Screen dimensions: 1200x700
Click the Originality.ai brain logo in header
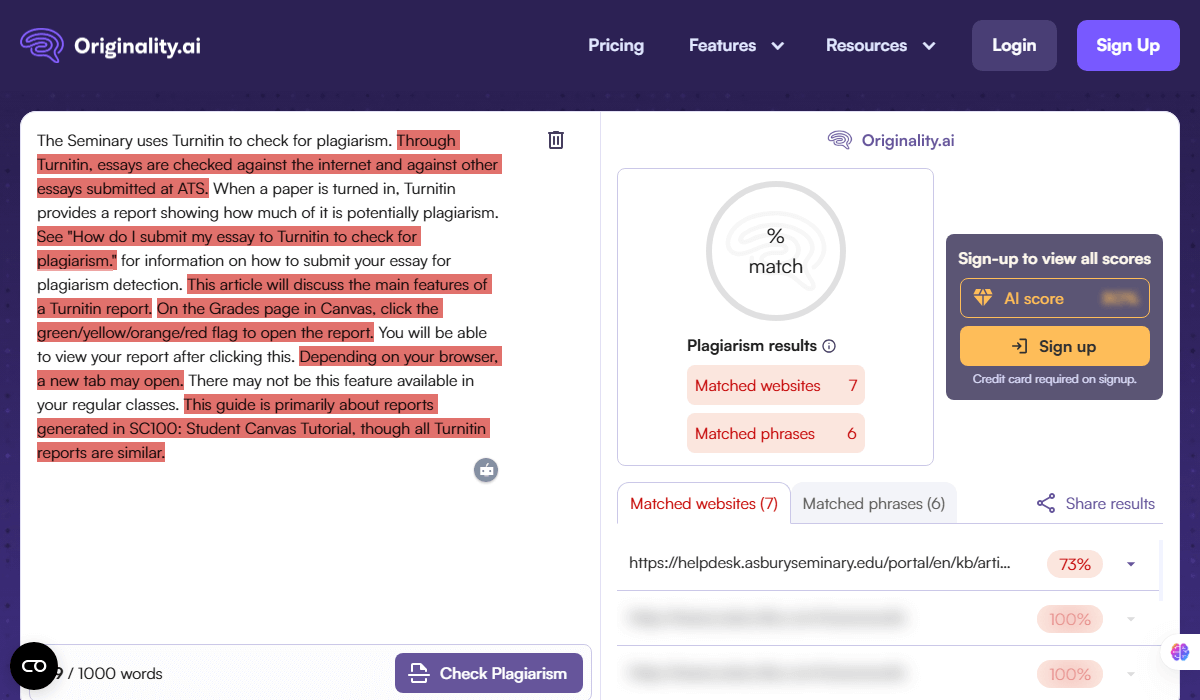(x=42, y=45)
